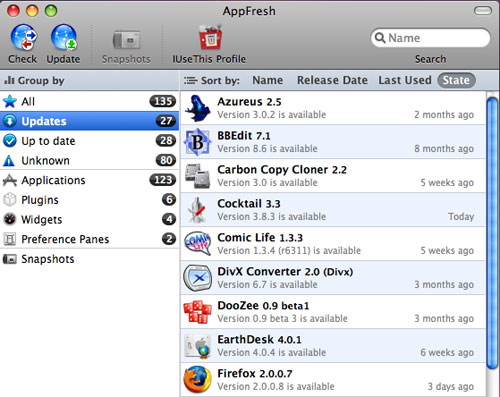Sort the list by State
The image size is (500, 397).
coord(456,80)
